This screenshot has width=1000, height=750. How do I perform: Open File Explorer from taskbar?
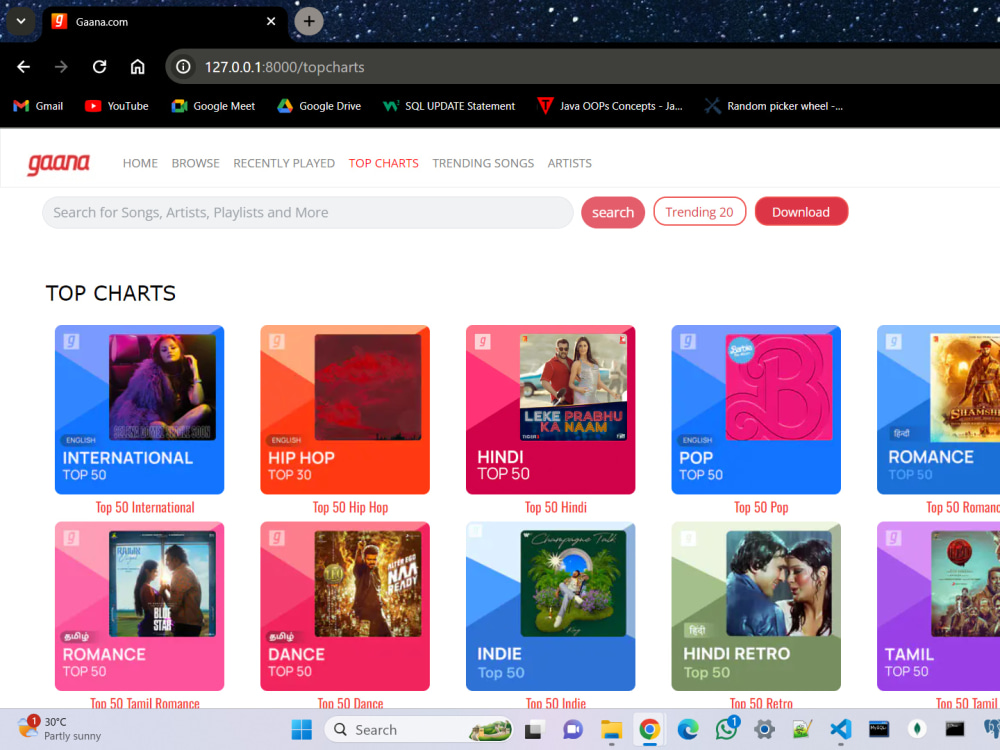611,730
